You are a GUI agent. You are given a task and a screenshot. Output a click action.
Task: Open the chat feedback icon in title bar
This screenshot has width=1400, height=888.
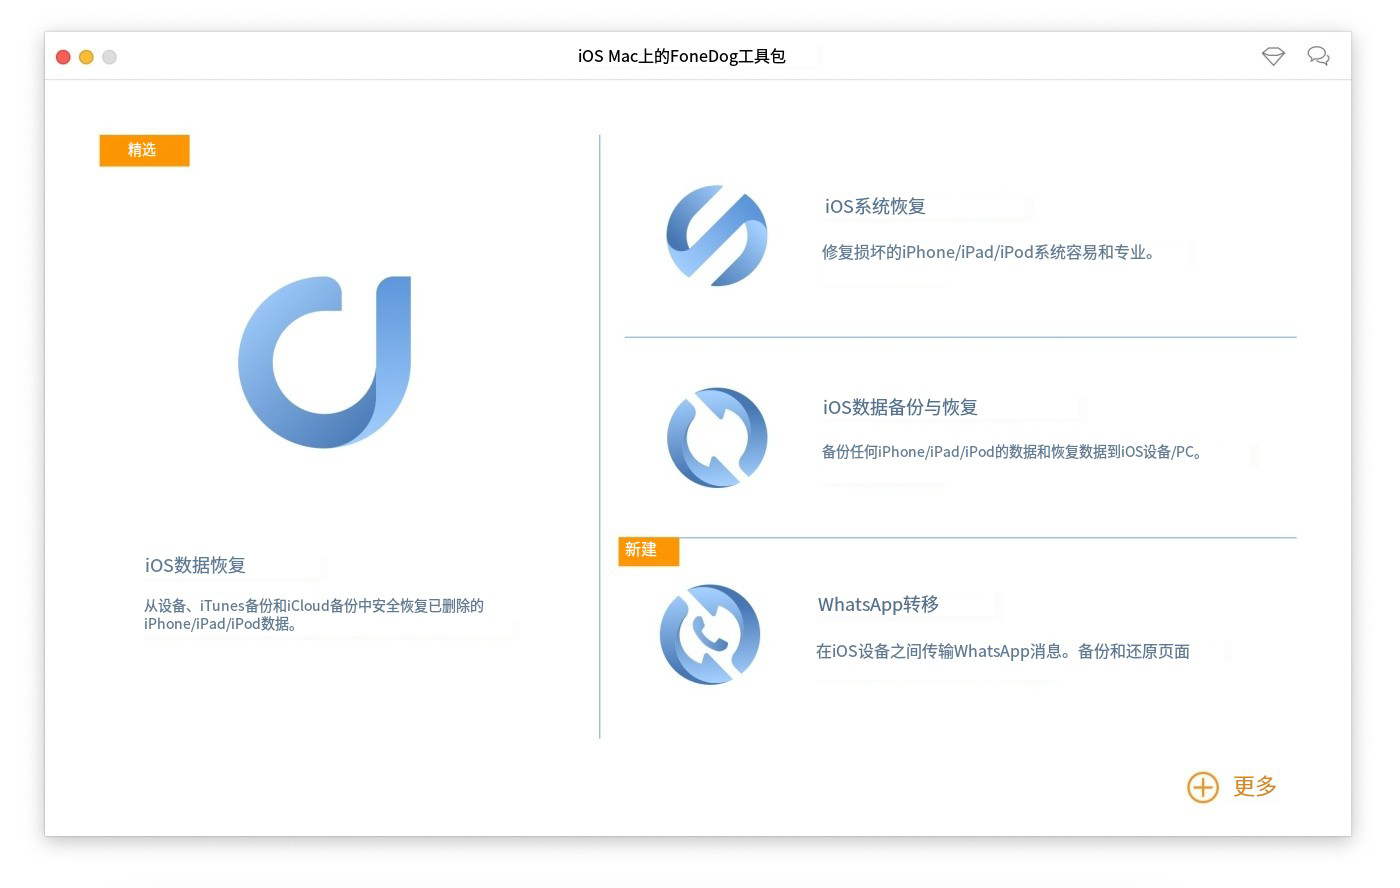coord(1319,56)
